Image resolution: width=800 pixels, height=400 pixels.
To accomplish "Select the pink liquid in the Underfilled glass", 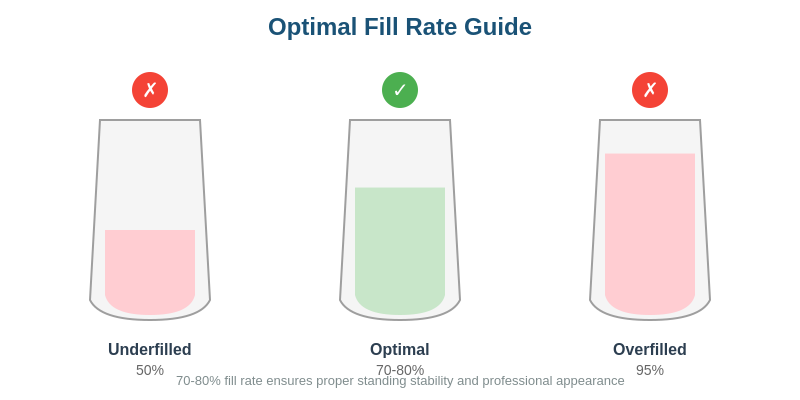I will tap(150, 270).
